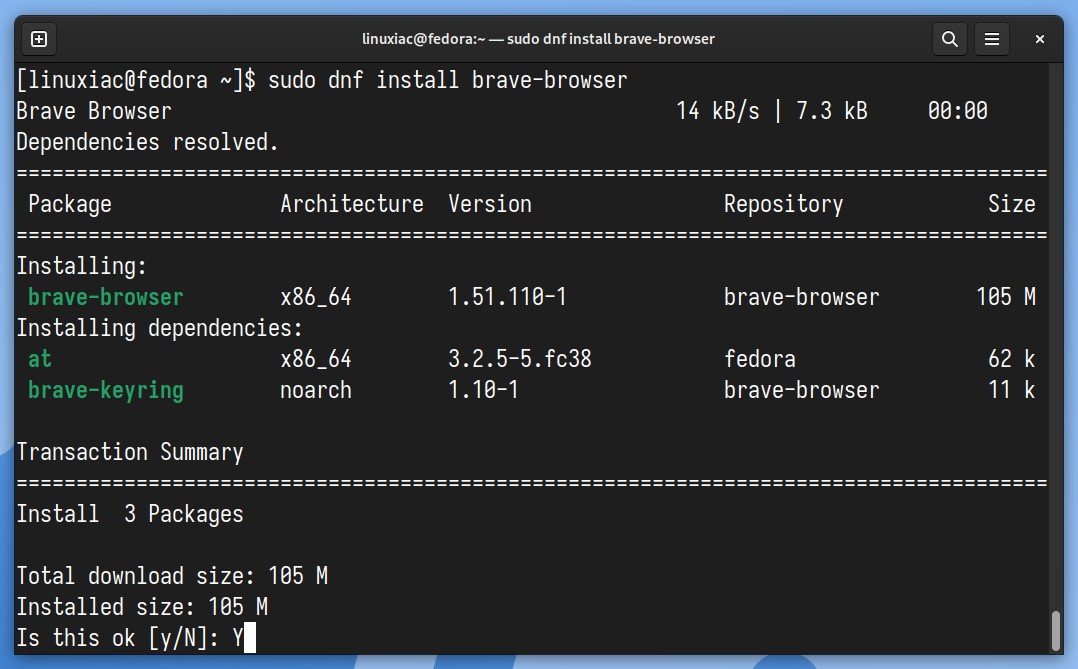Click the green 'at' dependency name

click(40, 359)
